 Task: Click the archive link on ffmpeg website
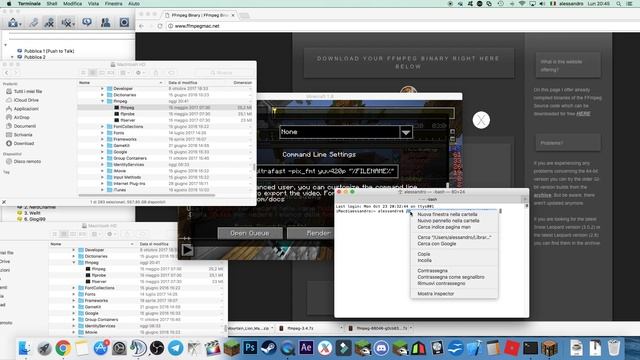click(542, 195)
